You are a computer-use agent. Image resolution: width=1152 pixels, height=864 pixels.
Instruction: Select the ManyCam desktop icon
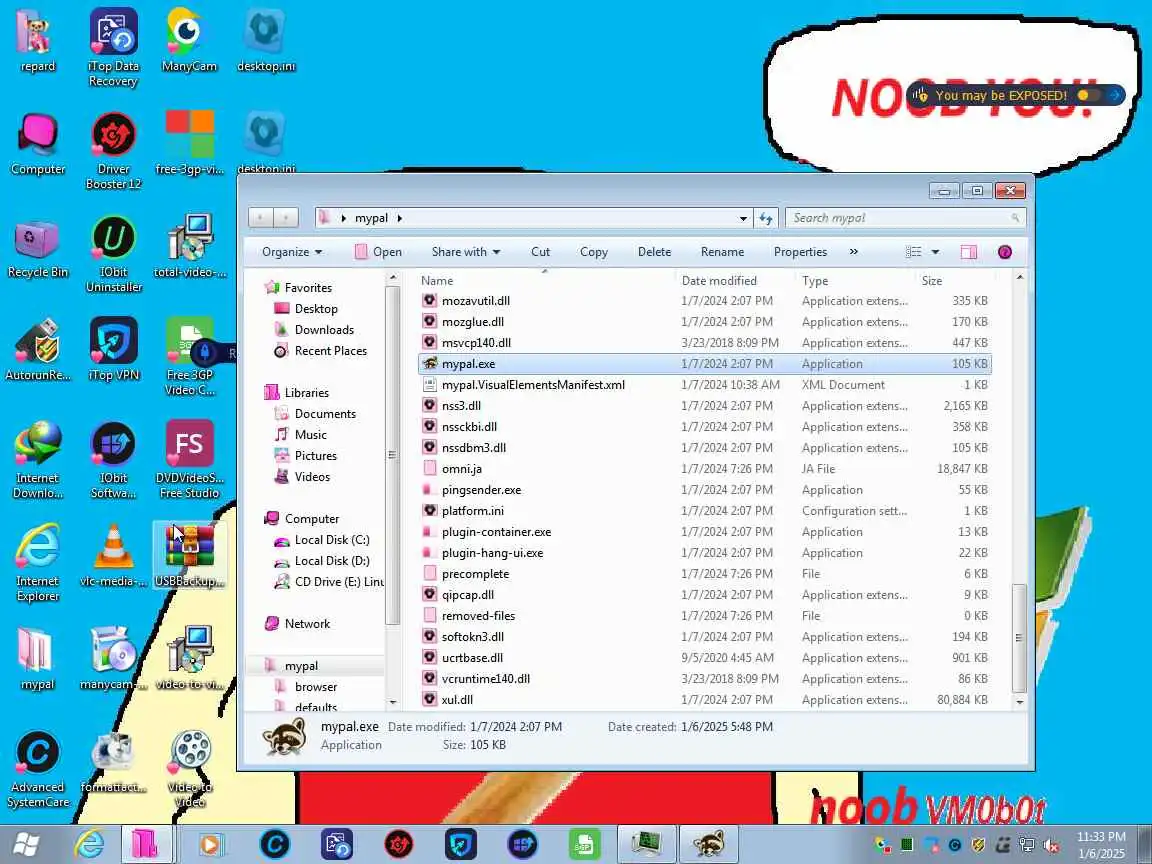189,40
